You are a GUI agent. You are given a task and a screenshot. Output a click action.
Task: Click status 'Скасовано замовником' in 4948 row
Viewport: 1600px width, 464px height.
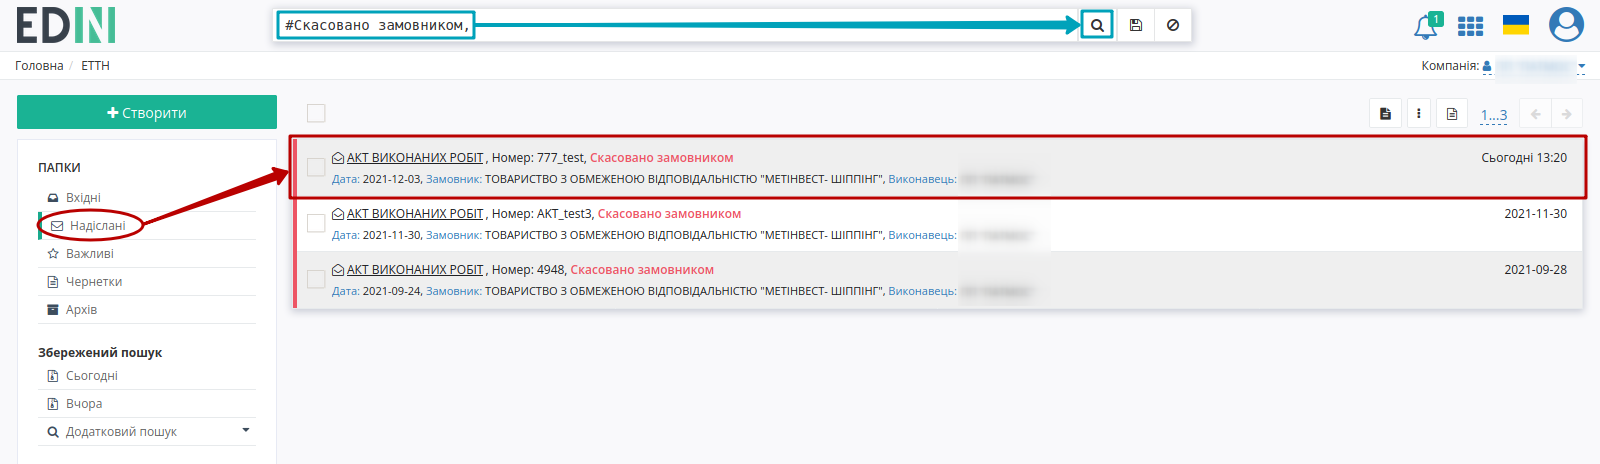click(642, 270)
